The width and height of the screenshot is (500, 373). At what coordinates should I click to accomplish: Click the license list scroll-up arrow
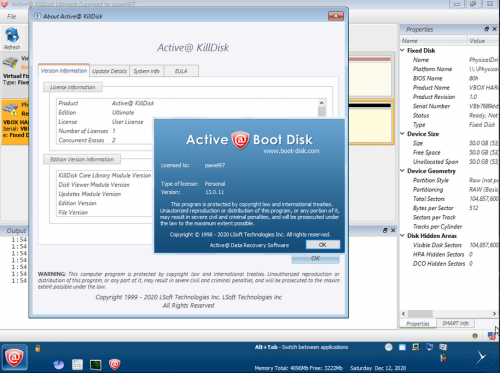click(x=321, y=102)
